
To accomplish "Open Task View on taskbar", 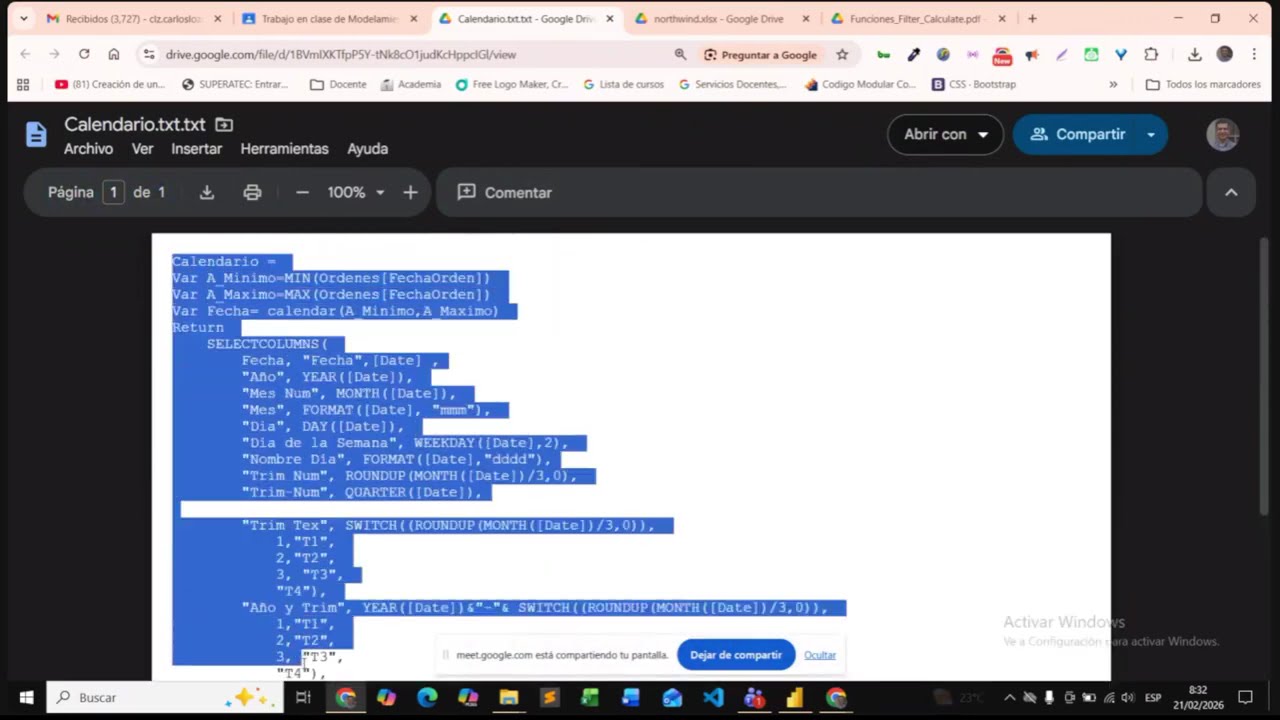I will [x=303, y=697].
